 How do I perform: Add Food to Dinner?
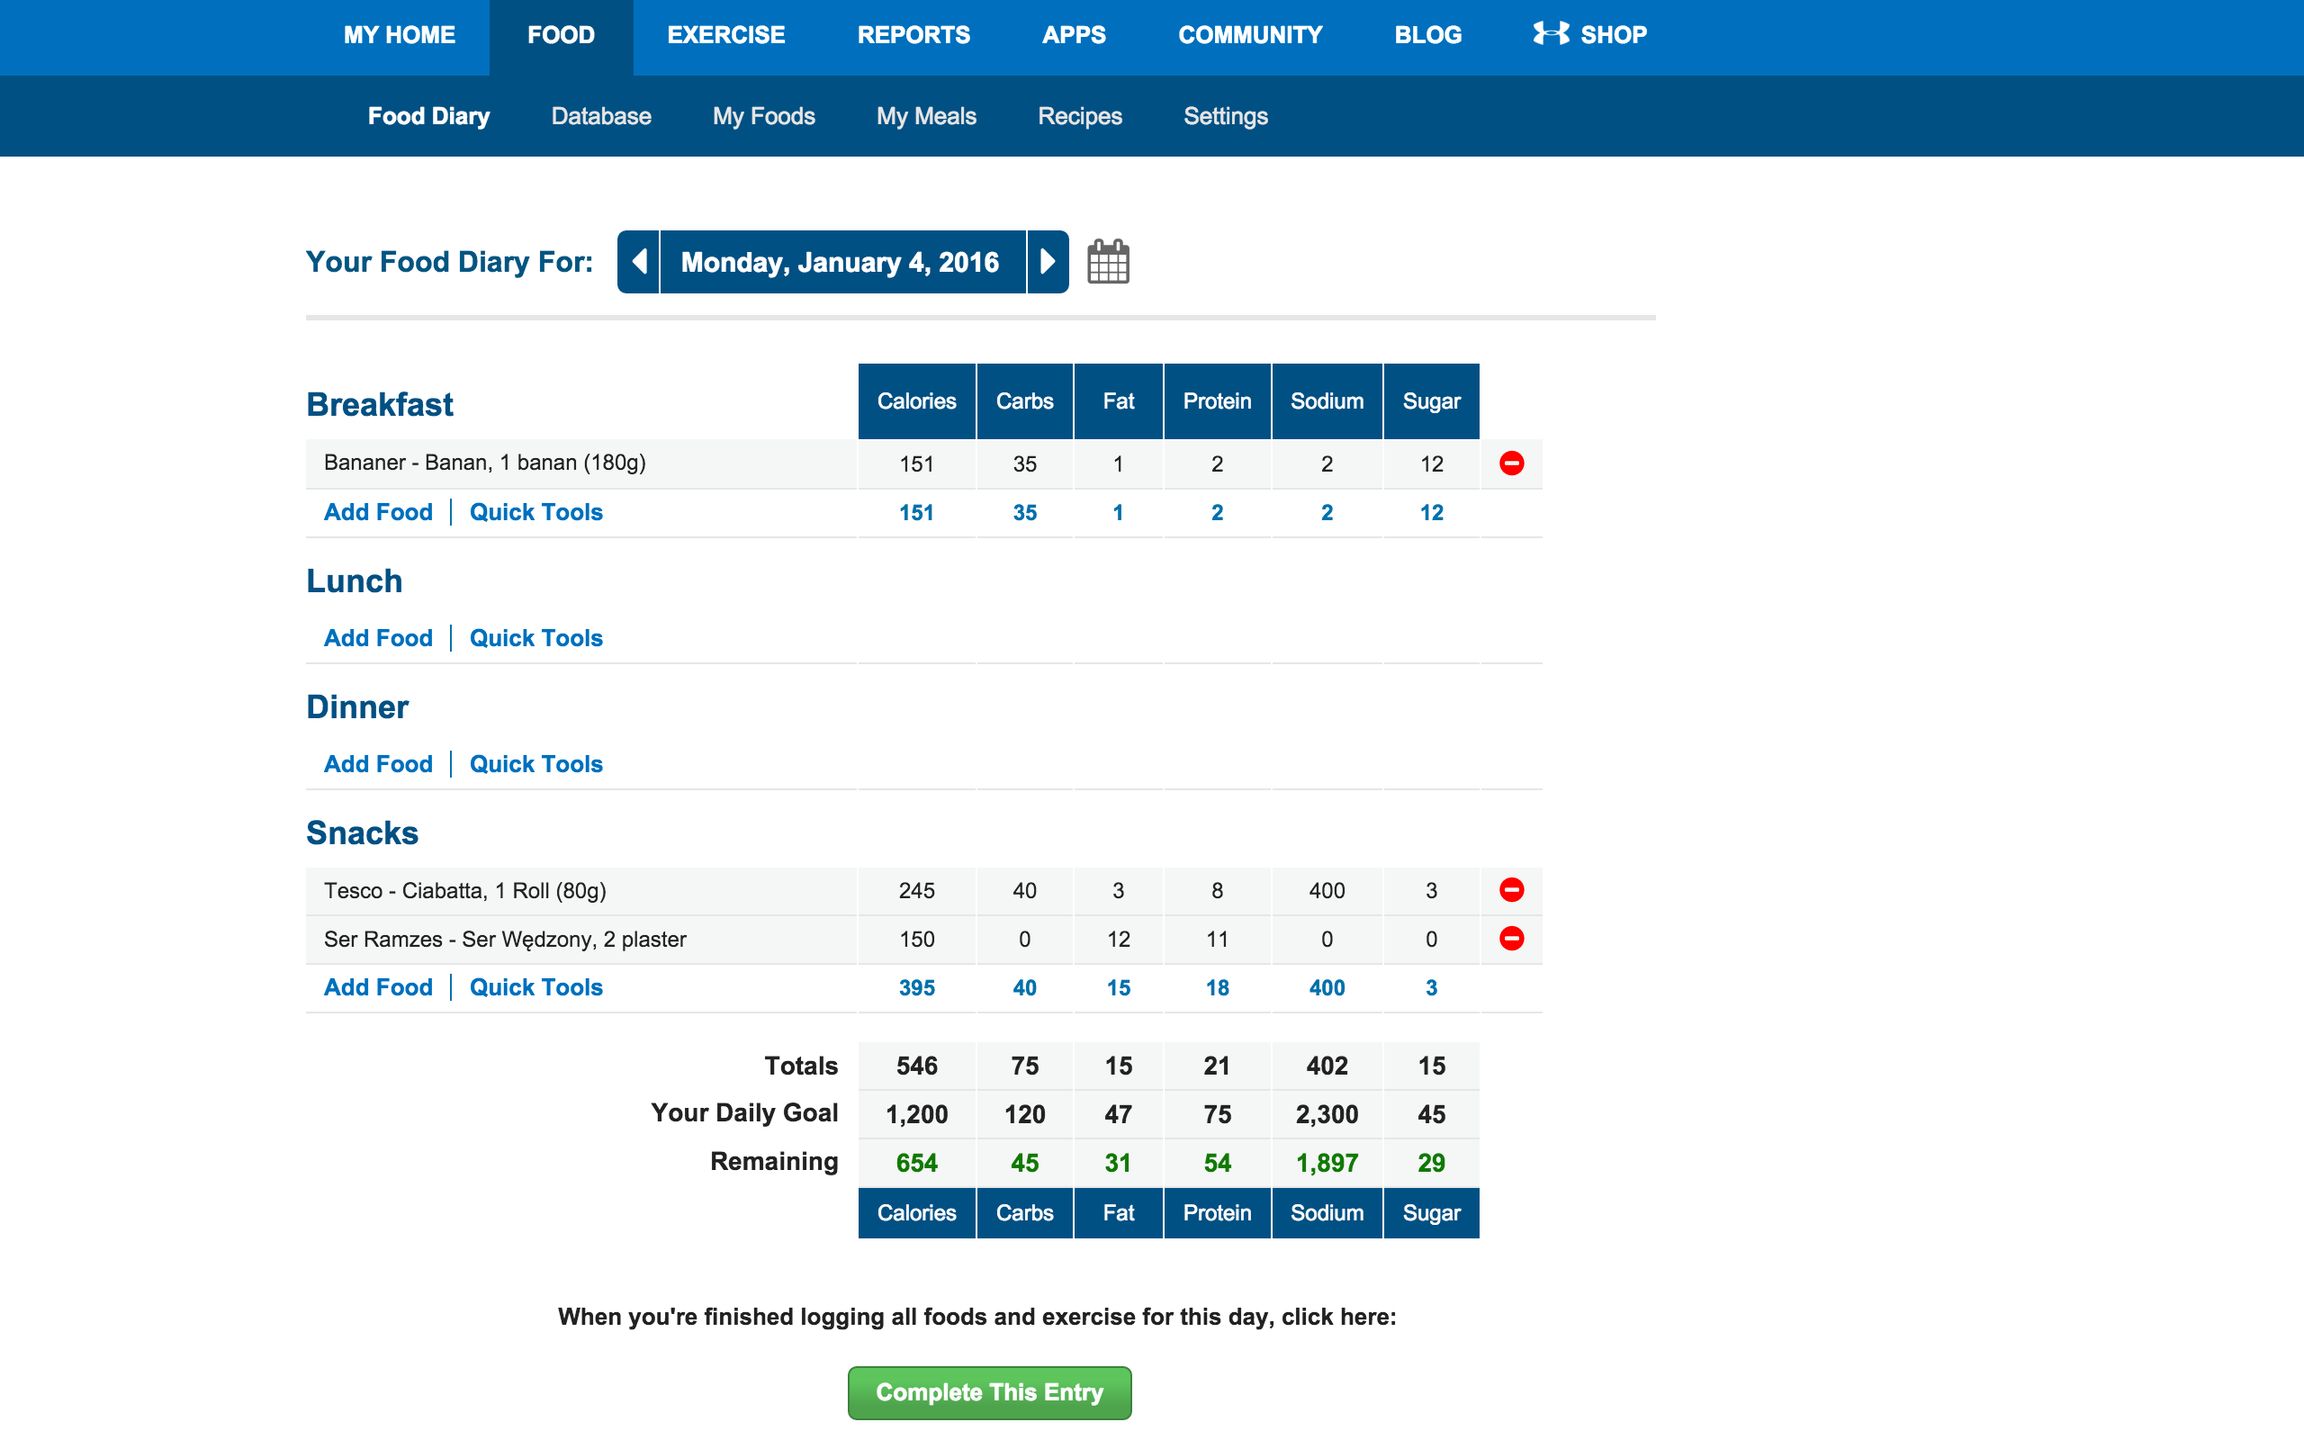point(378,764)
